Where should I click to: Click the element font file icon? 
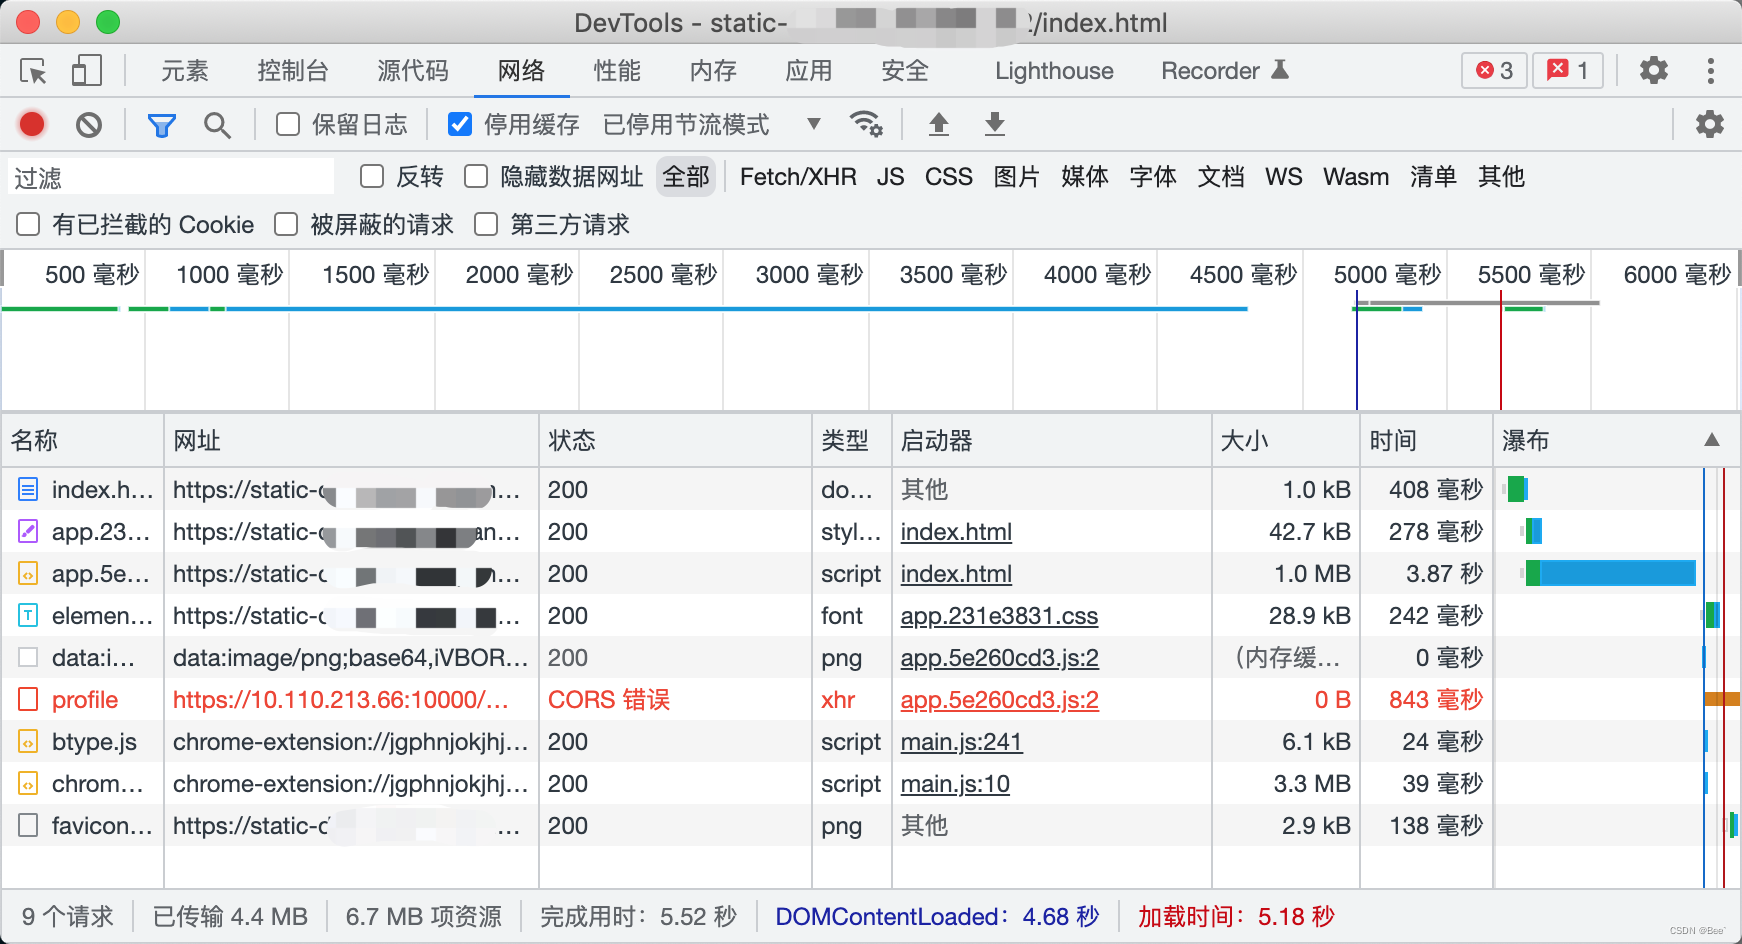[x=28, y=616]
